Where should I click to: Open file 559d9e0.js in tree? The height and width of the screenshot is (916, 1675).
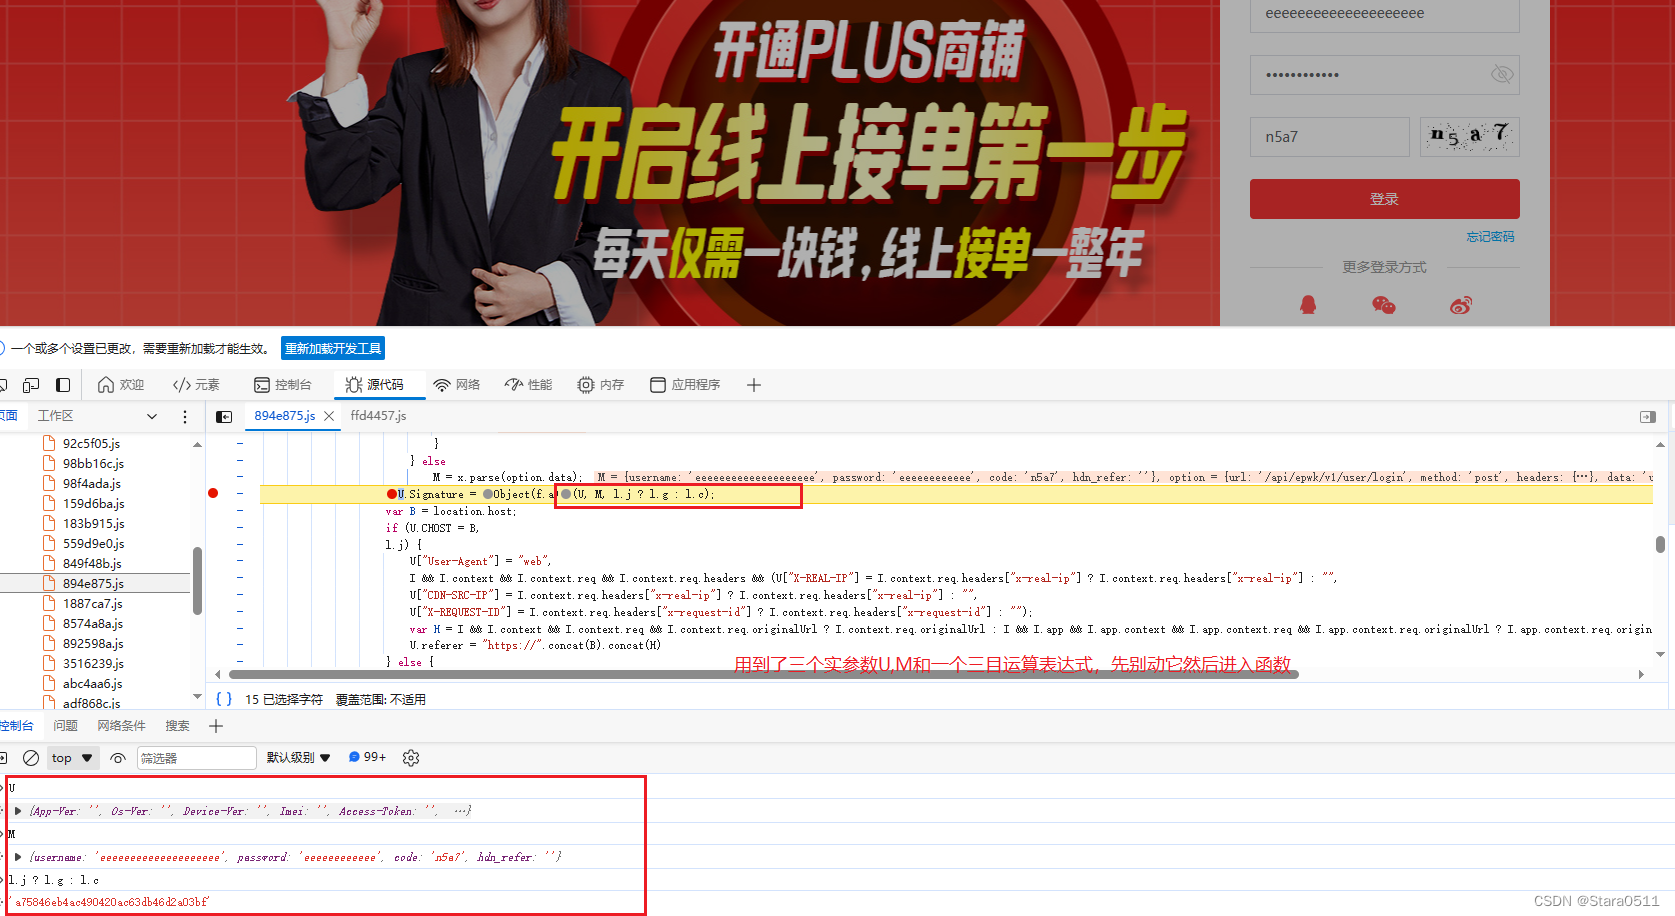coord(93,543)
